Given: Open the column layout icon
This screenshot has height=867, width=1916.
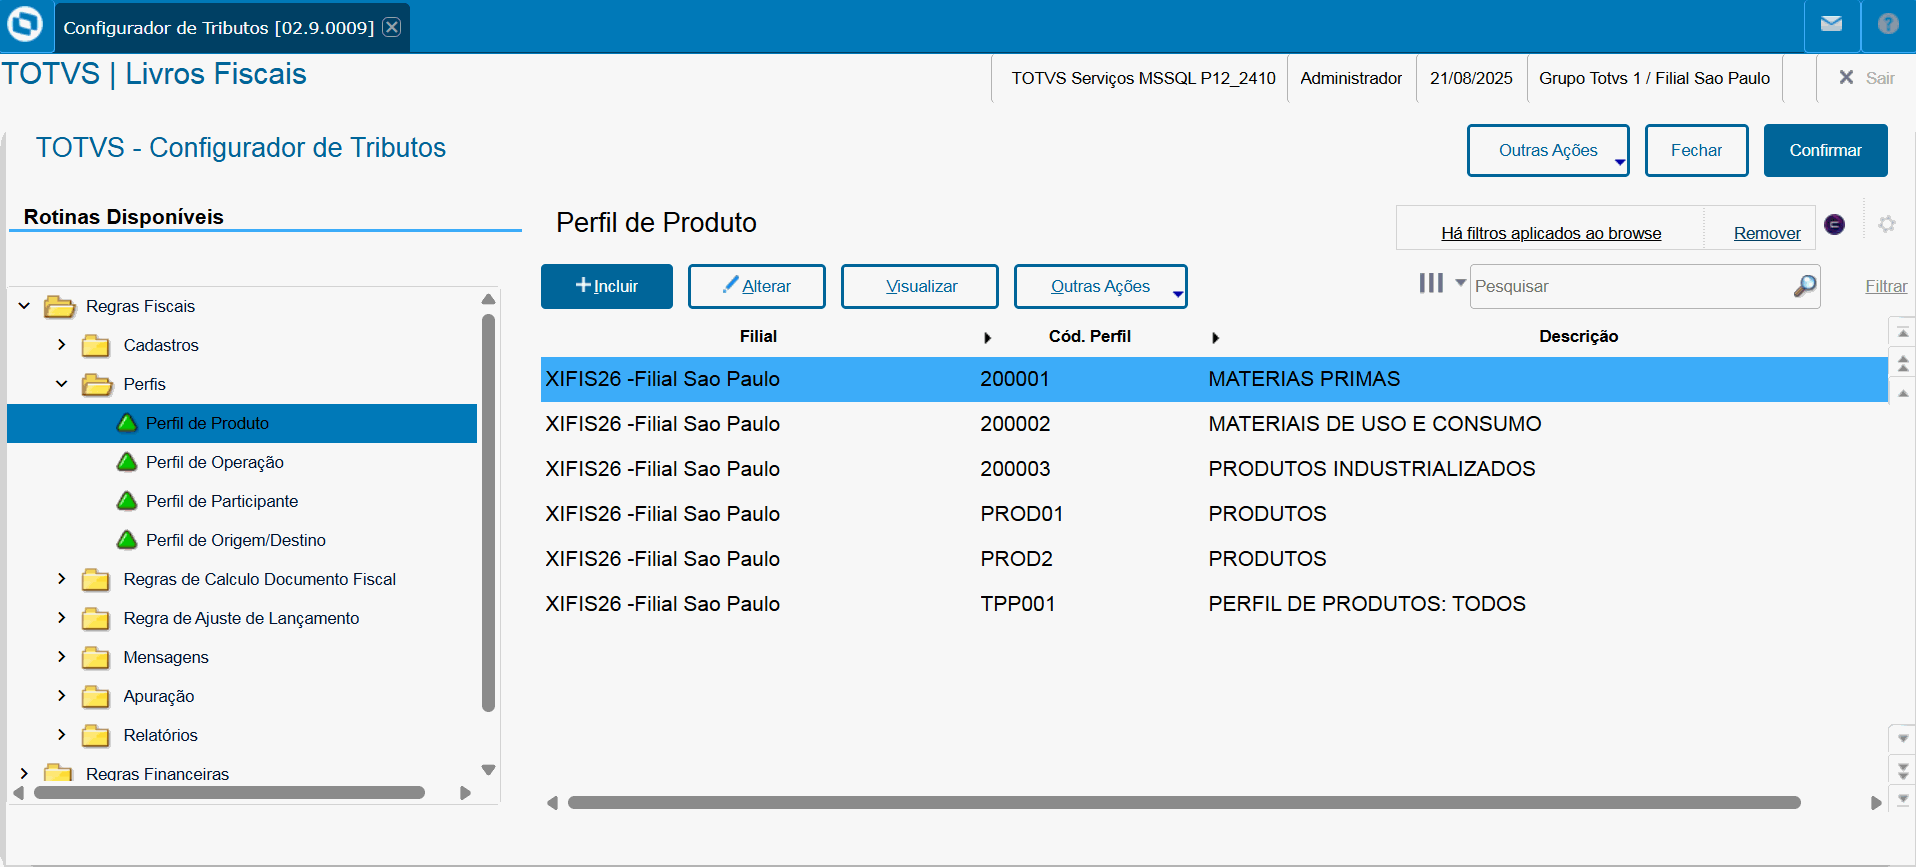Looking at the screenshot, I should tap(1431, 284).
